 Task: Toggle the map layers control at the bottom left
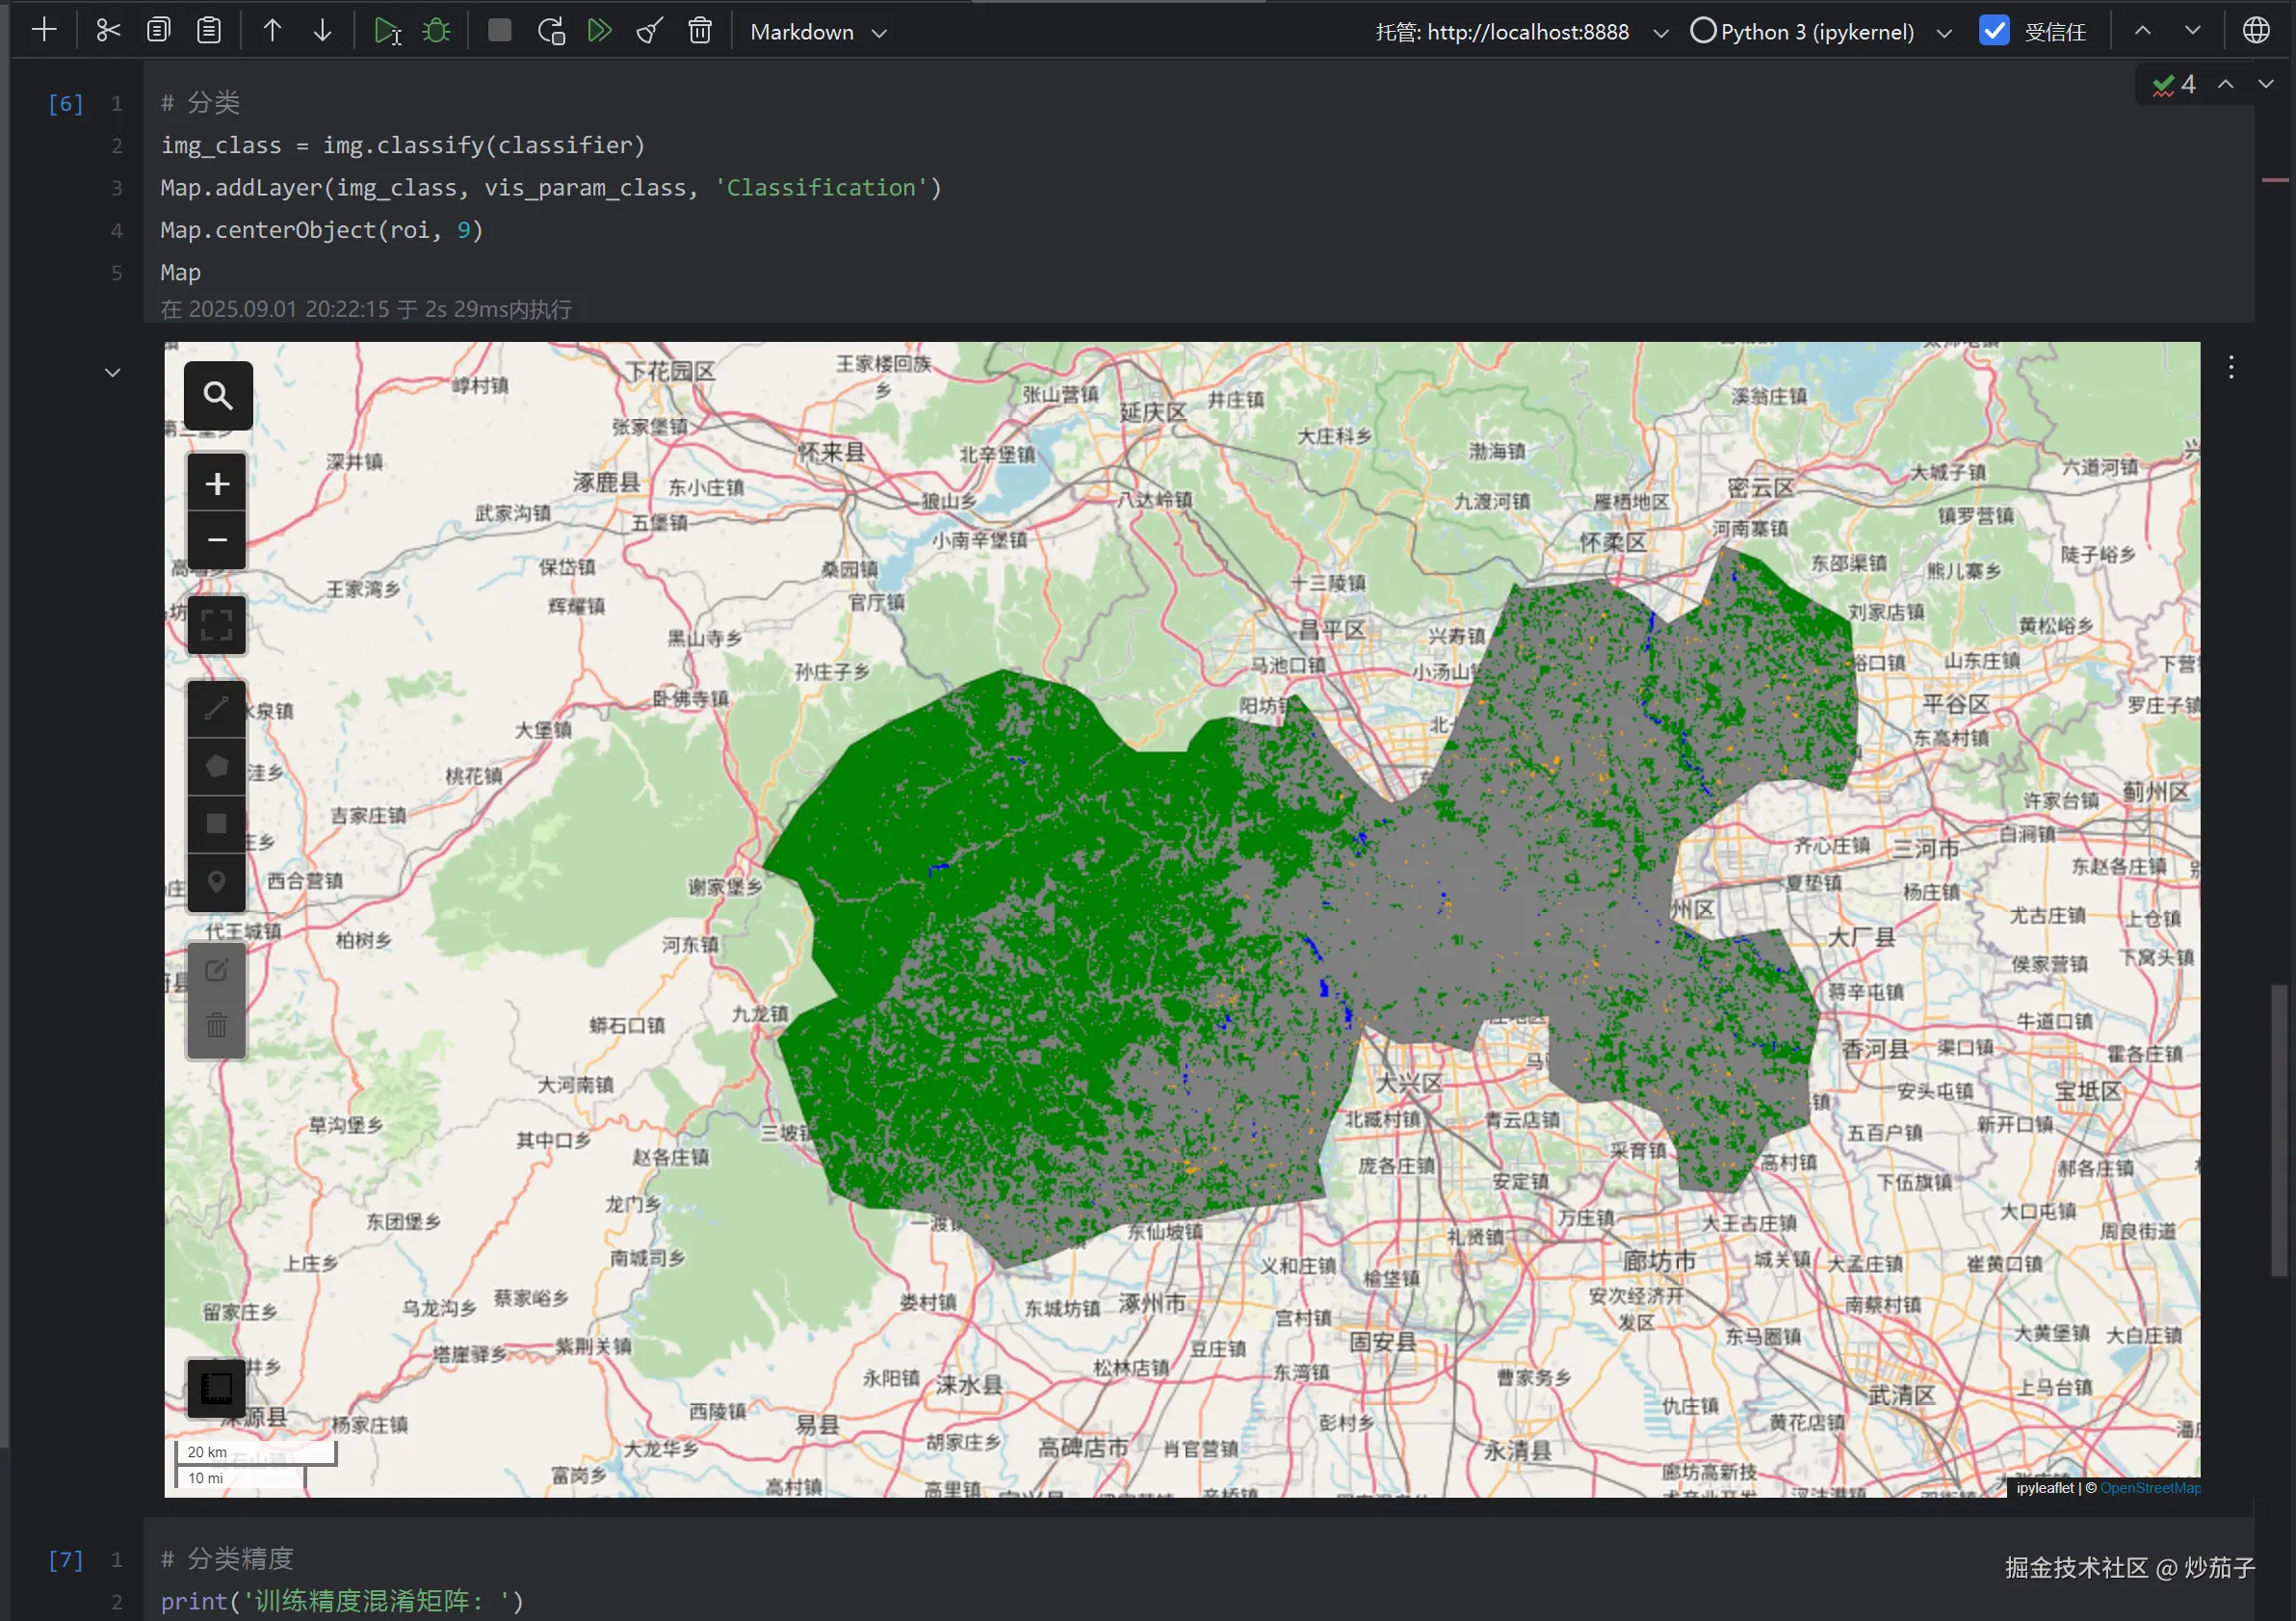tap(217, 1388)
